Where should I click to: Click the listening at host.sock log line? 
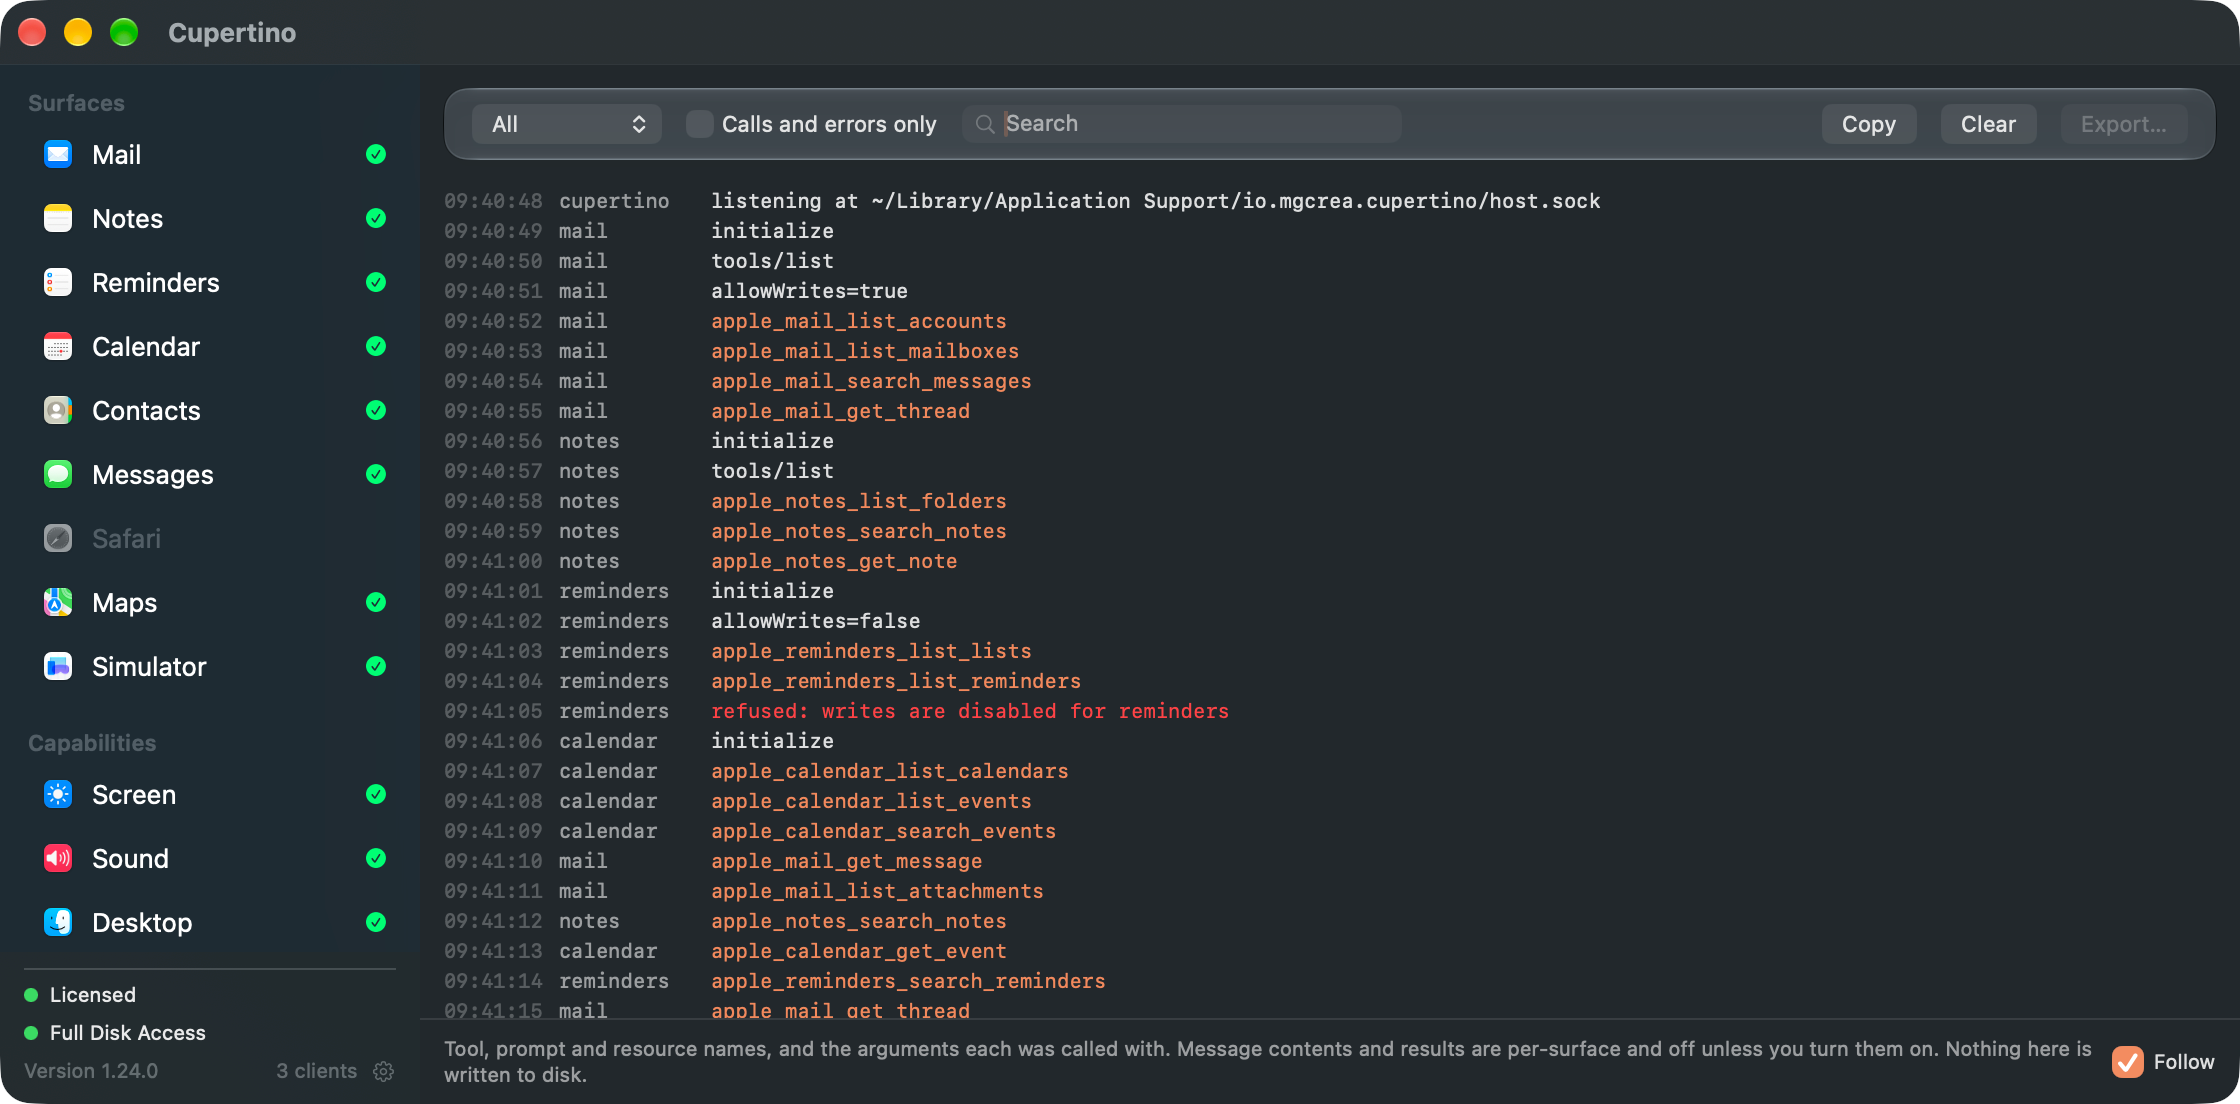(1156, 201)
